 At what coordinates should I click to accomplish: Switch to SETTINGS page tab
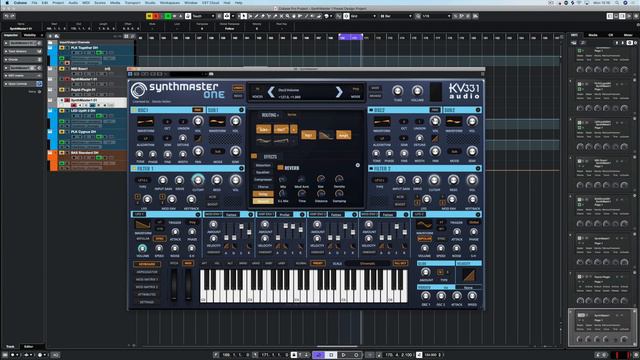click(147, 302)
